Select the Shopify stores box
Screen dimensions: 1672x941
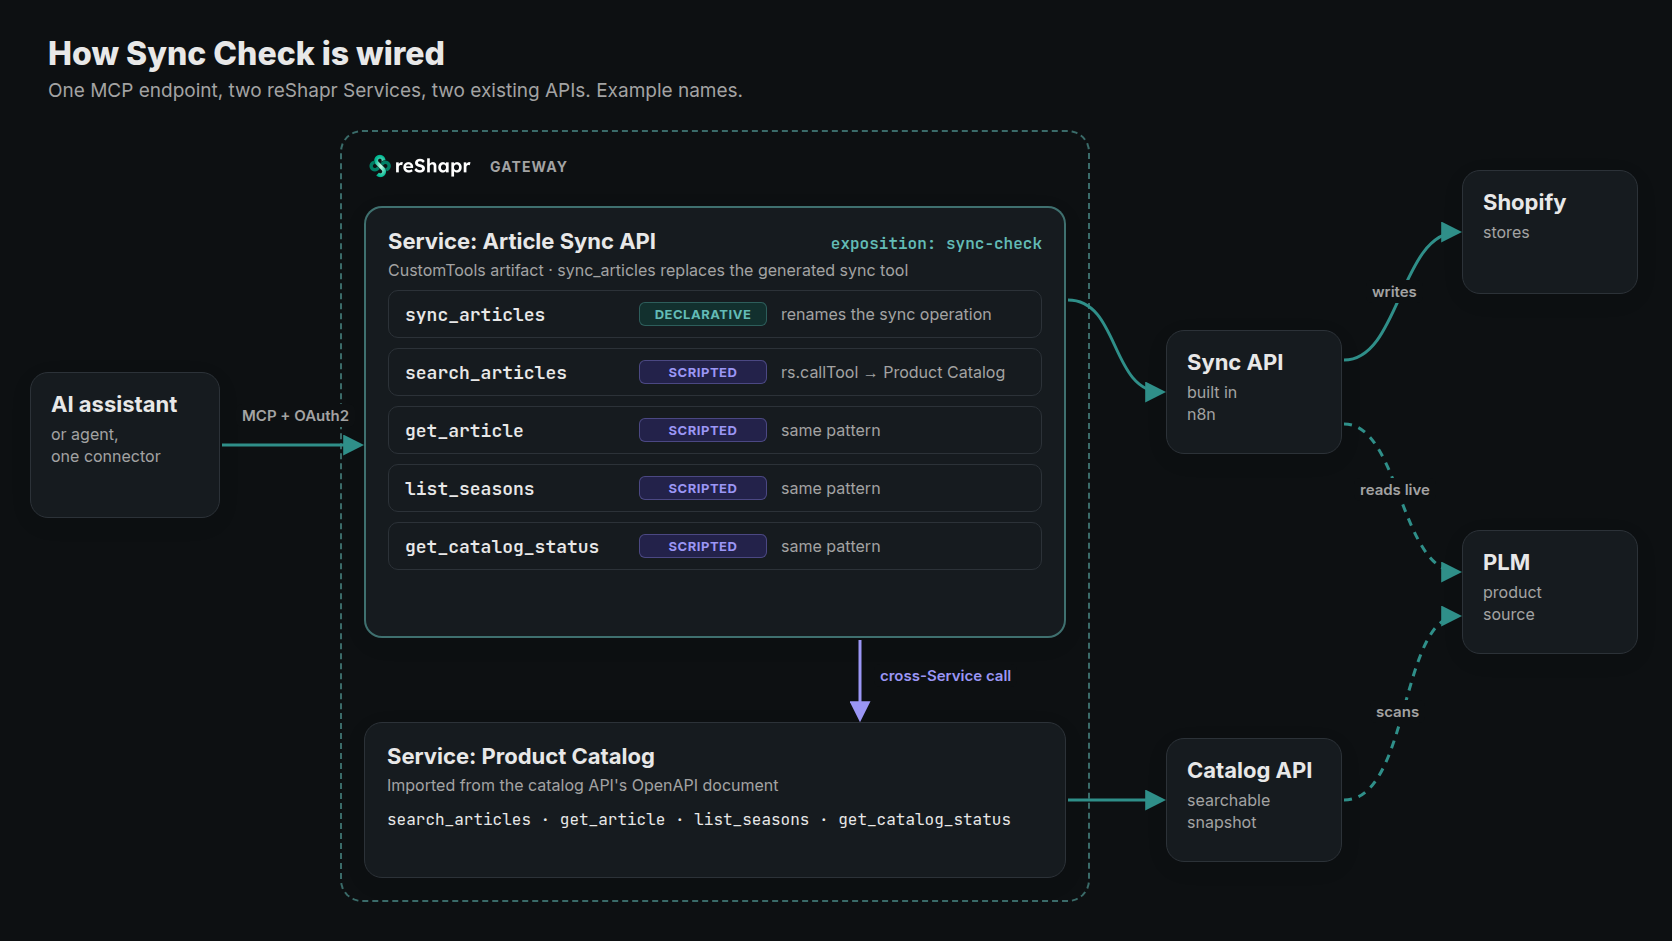[1550, 232]
